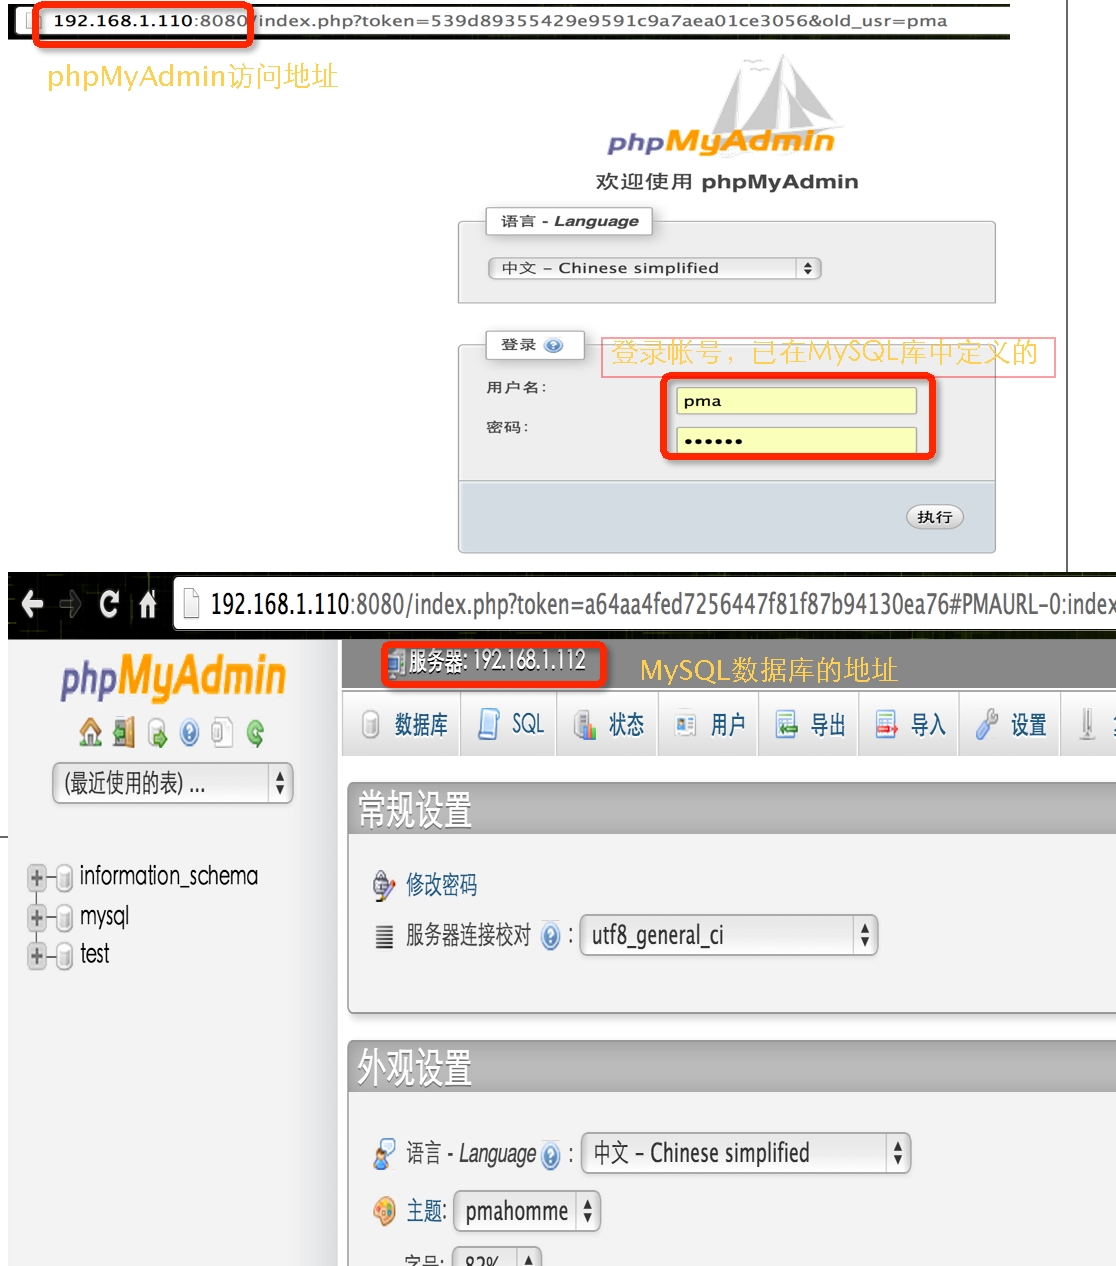This screenshot has width=1116, height=1266.
Task: Switch to the 导入 tab
Action: point(910,724)
